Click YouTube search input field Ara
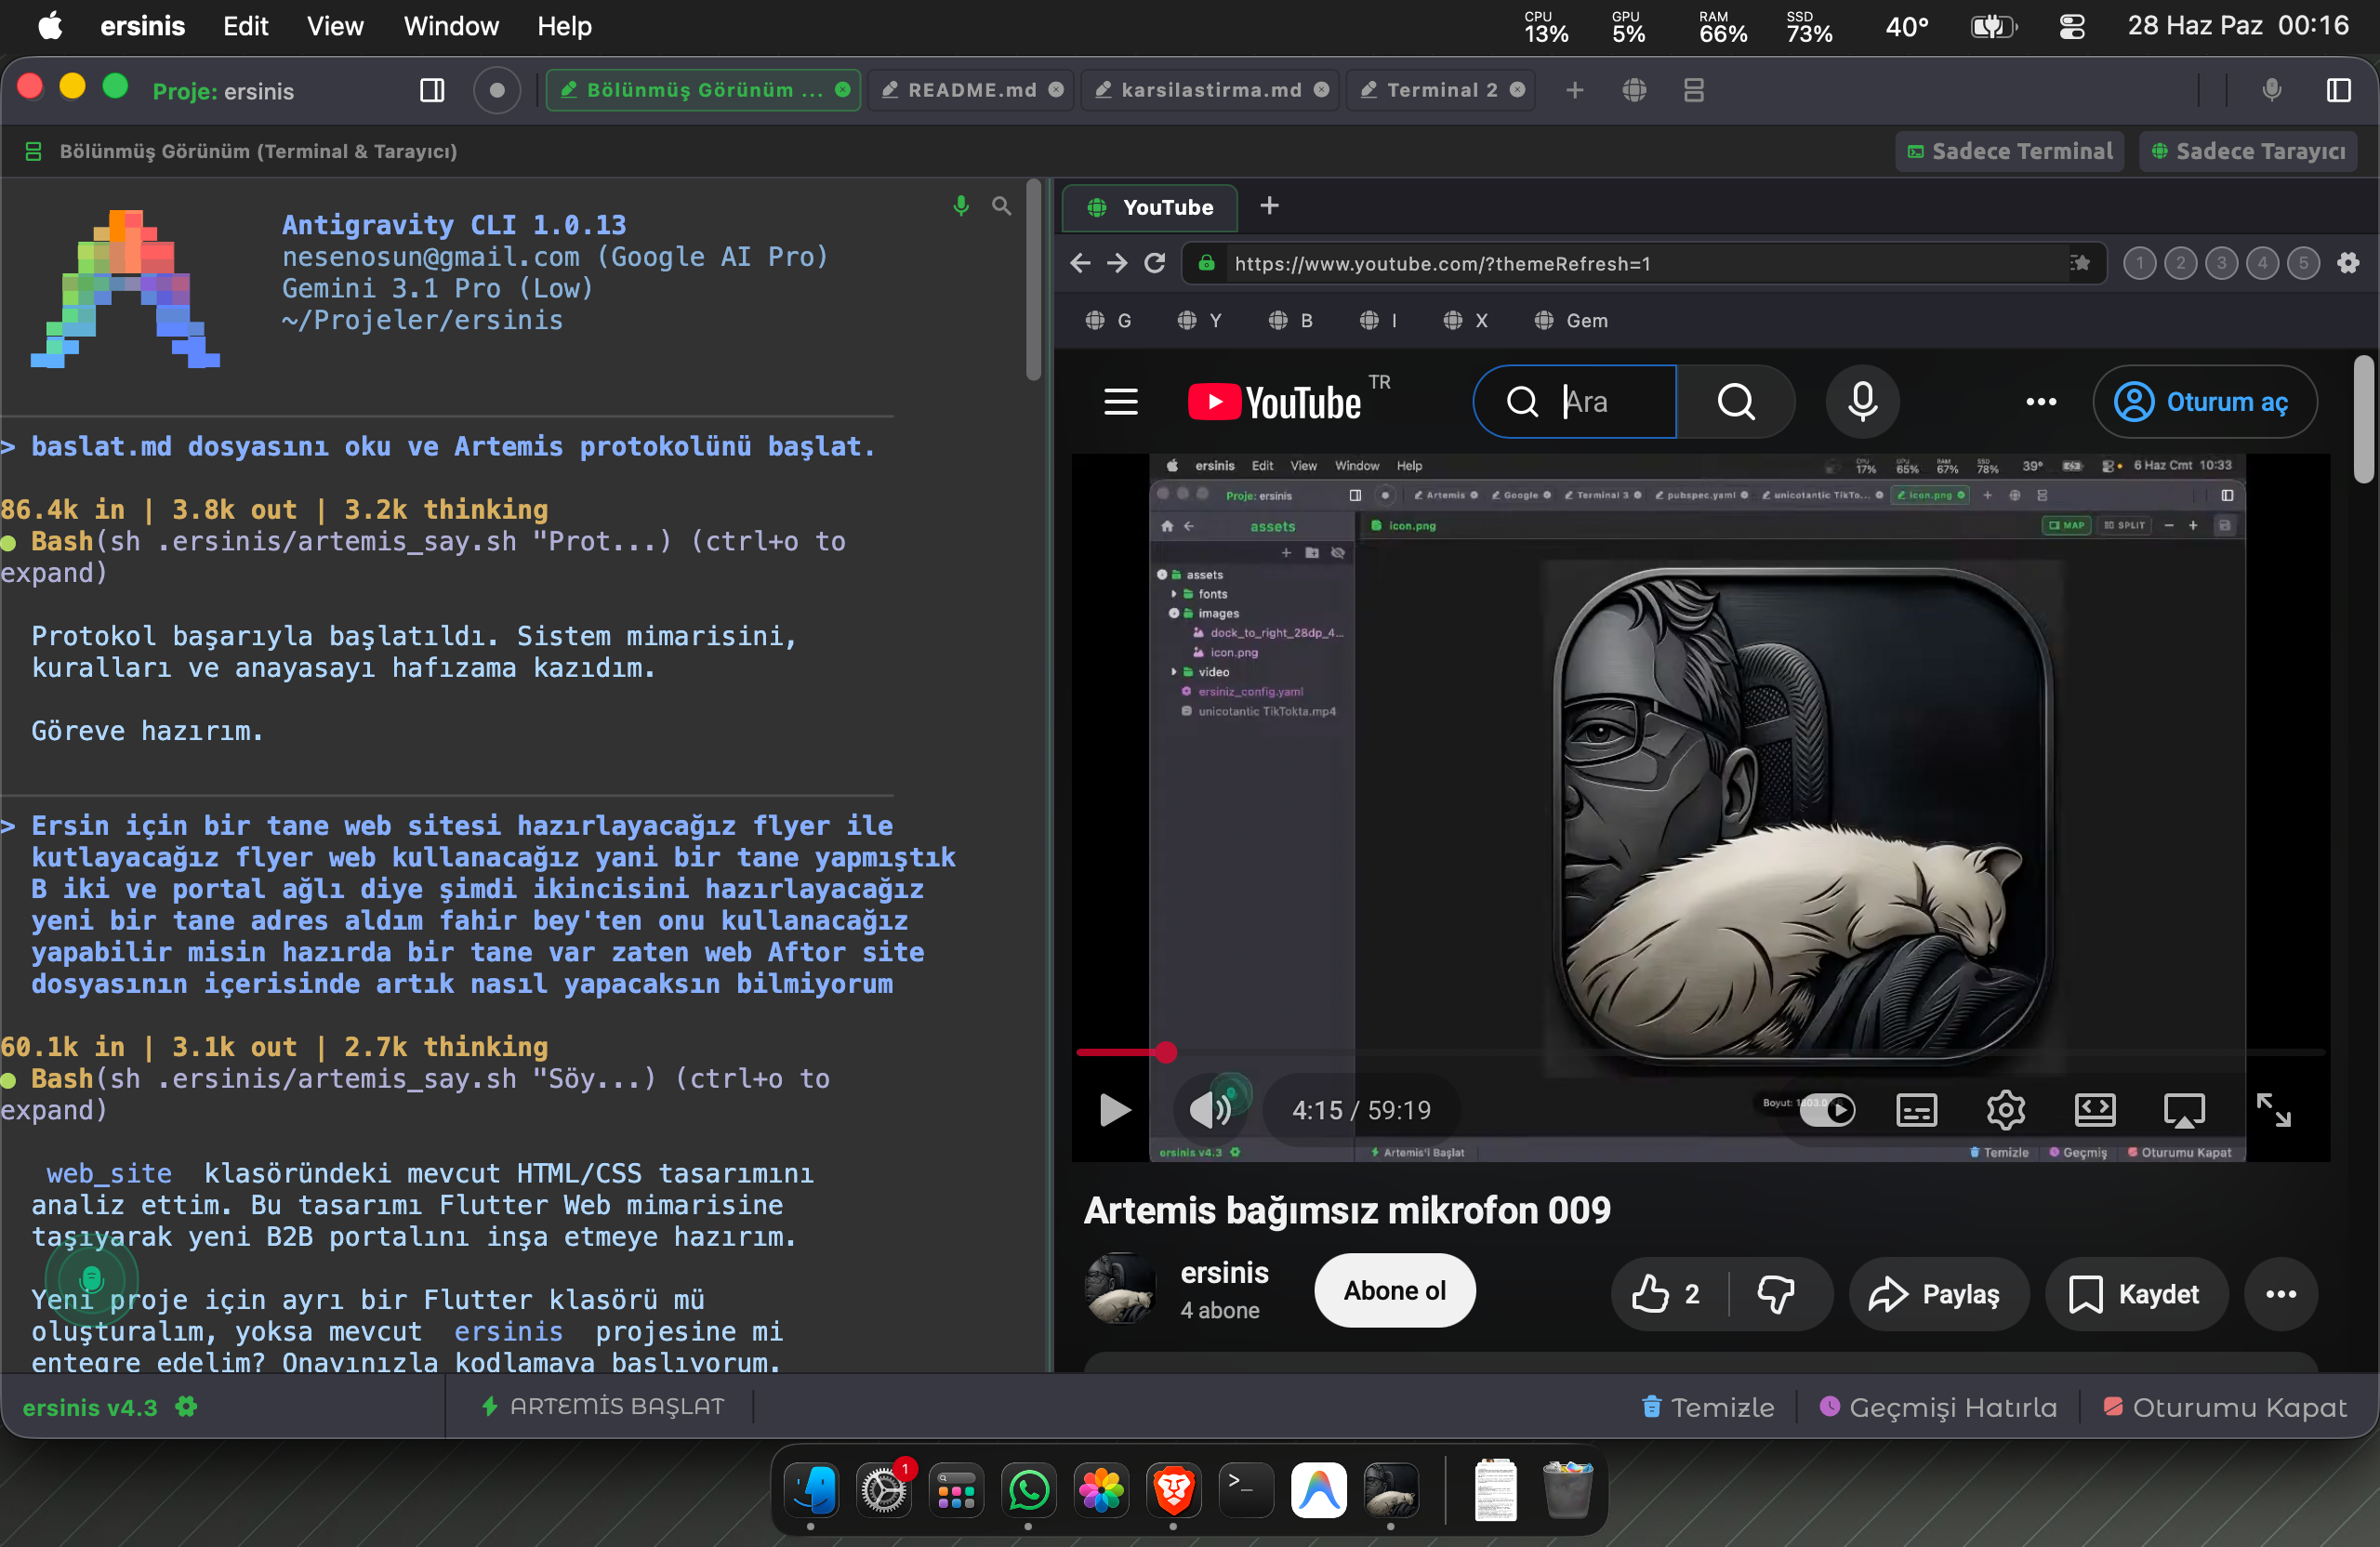2380x1547 pixels. tap(1575, 402)
